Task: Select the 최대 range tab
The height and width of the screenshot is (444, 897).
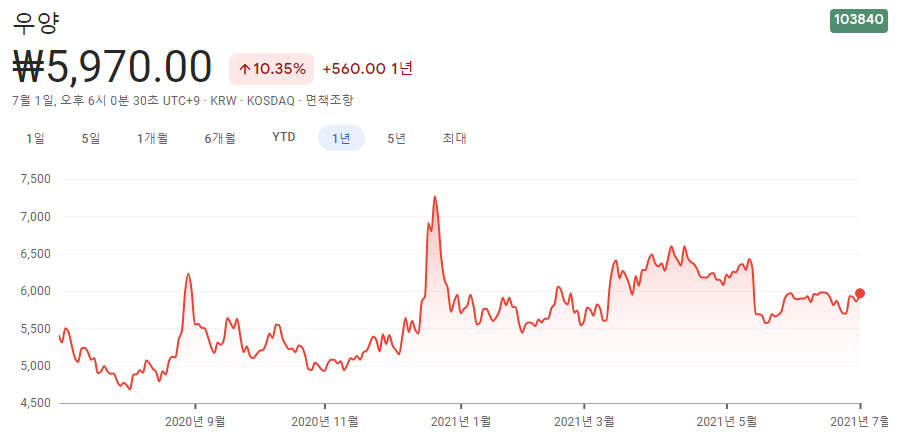Action: point(455,138)
